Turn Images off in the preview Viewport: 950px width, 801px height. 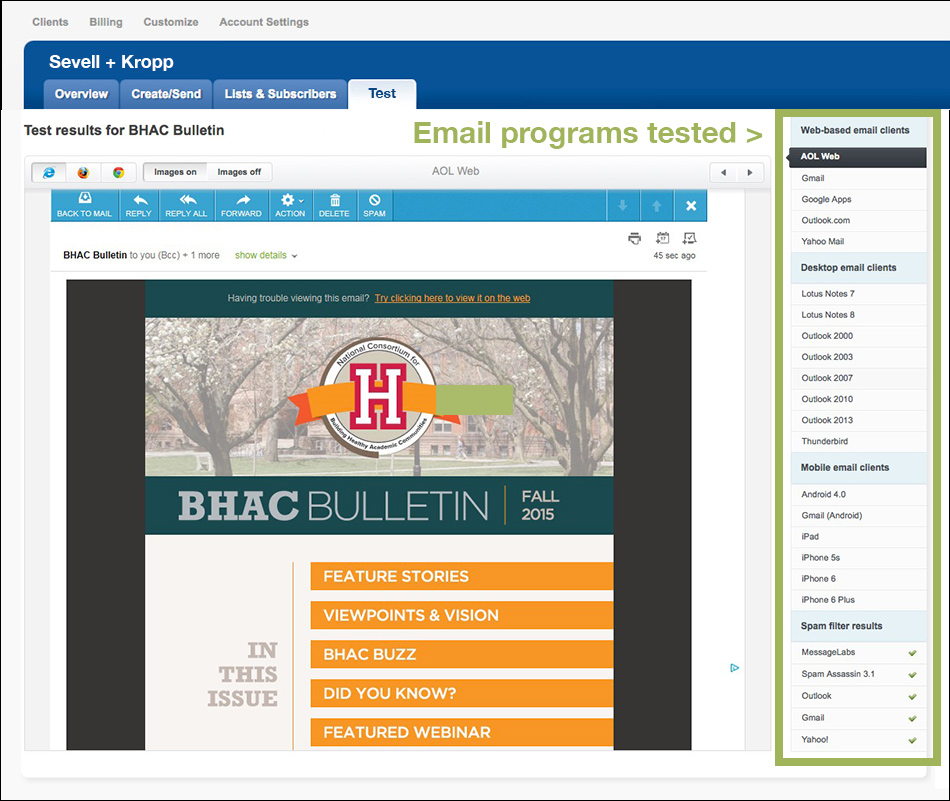point(239,172)
